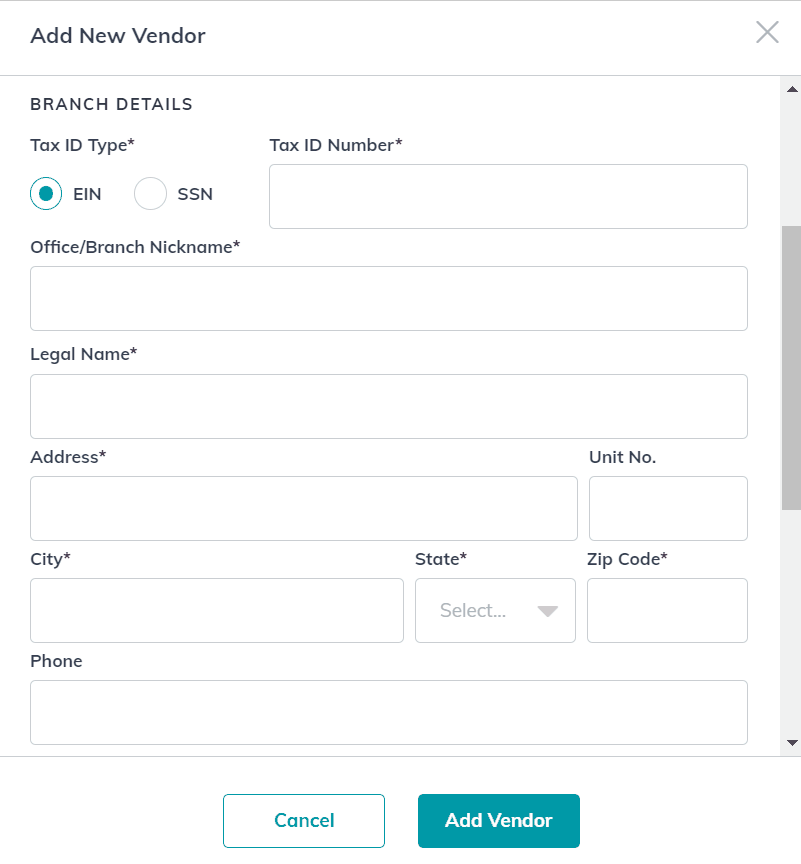Click the Address input field
Image resolution: width=801 pixels, height=864 pixels.
coord(304,509)
